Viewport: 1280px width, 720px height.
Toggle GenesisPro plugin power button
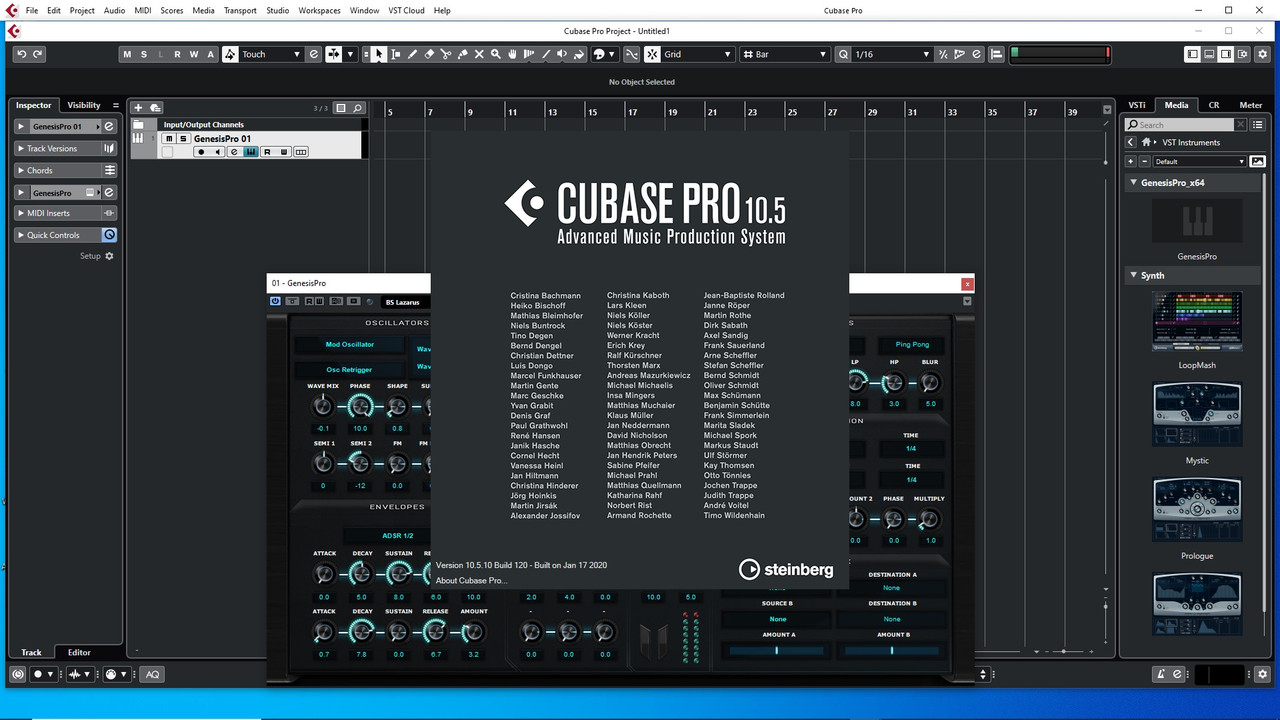click(x=275, y=301)
